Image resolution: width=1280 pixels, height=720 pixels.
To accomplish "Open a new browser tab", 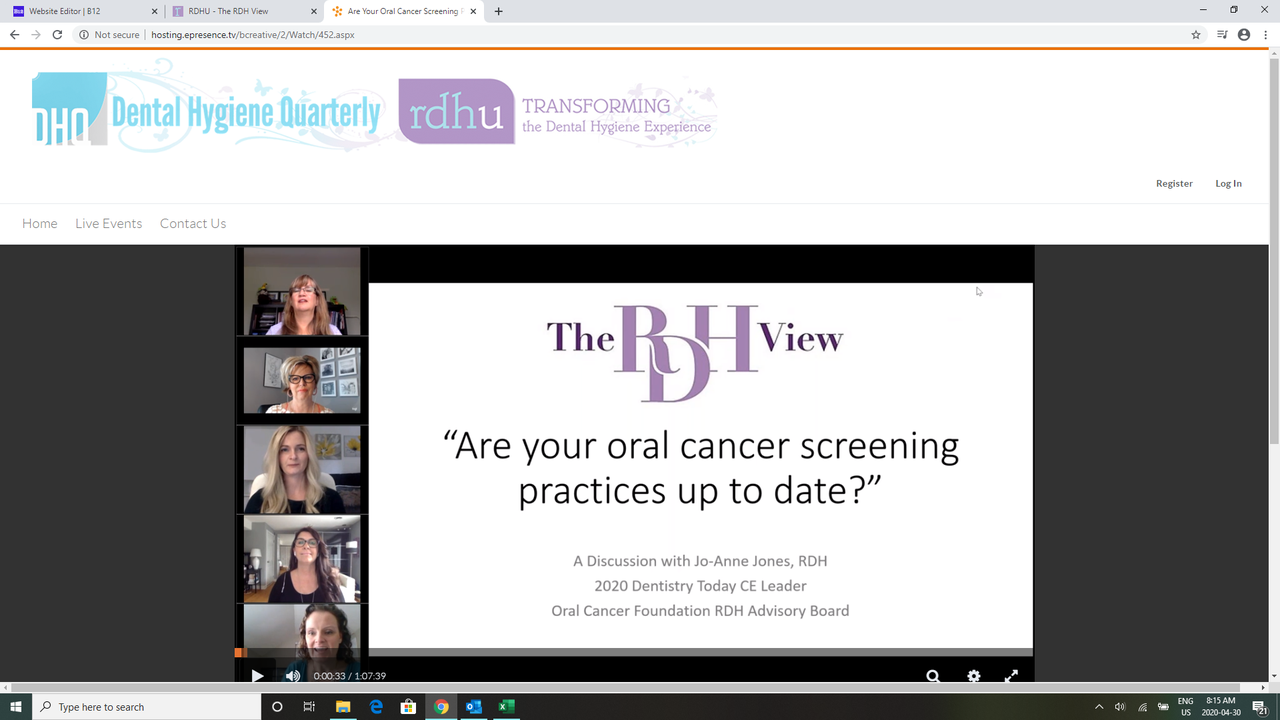I will click(499, 11).
